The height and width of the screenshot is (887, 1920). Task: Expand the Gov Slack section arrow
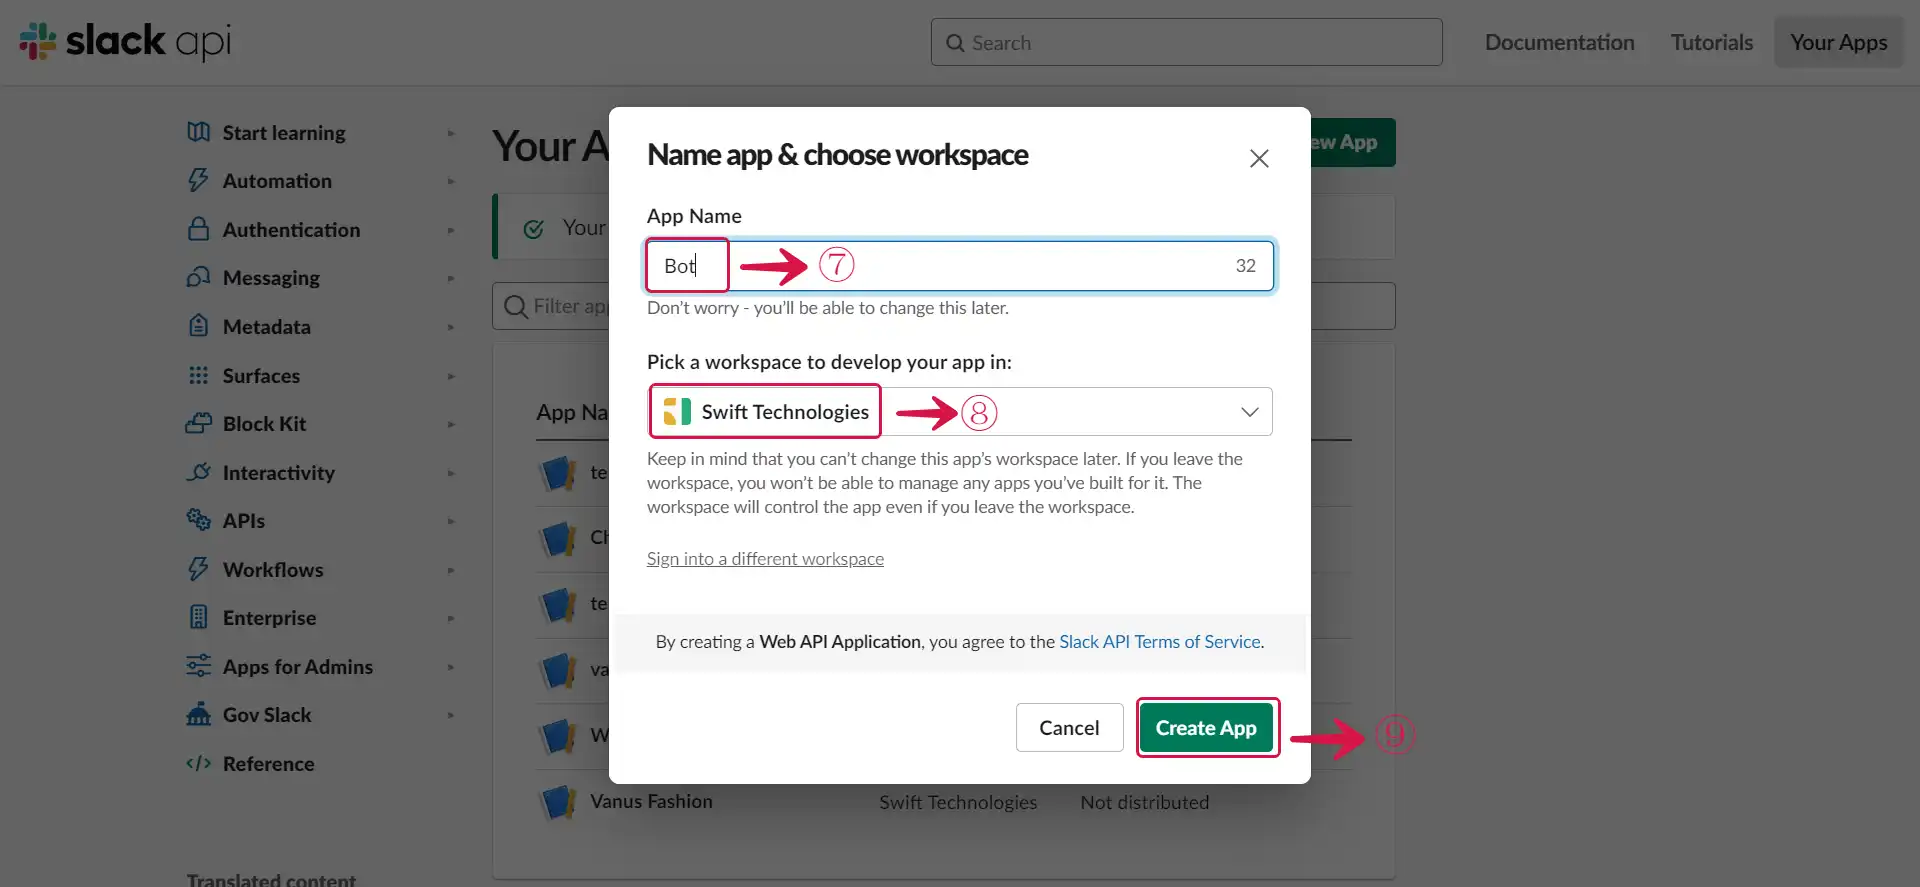(x=451, y=715)
